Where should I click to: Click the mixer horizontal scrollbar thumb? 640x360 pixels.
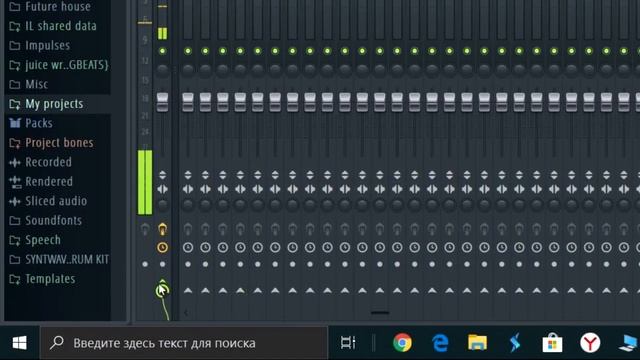point(380,313)
